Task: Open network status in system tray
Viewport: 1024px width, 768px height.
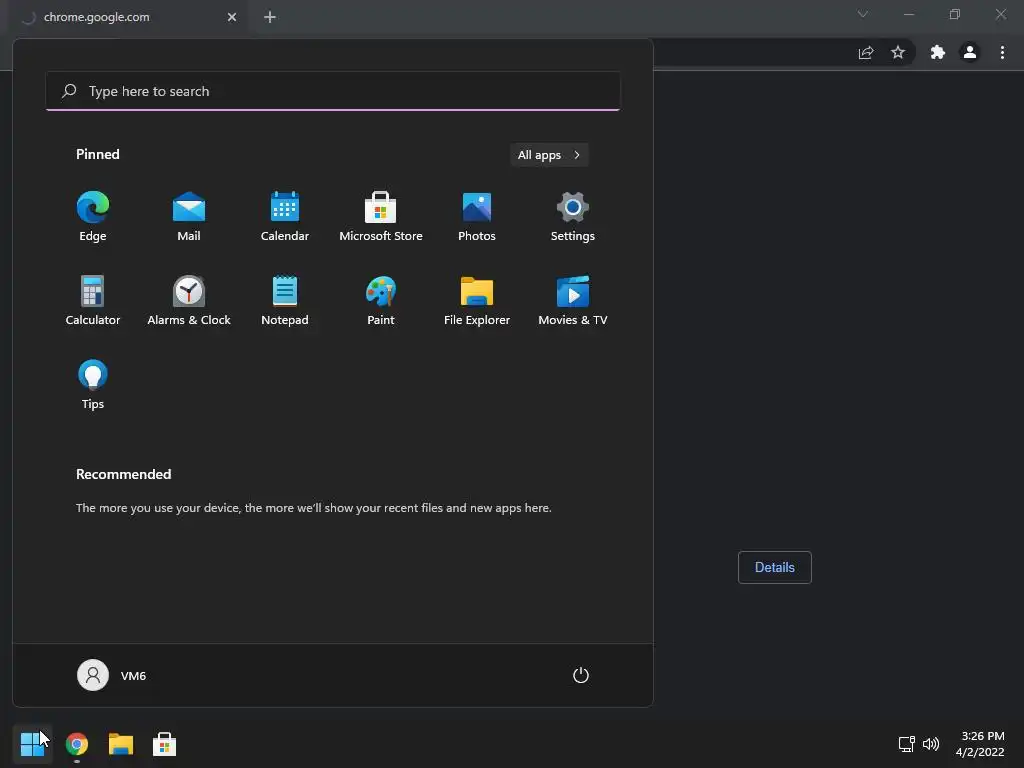Action: [906, 744]
